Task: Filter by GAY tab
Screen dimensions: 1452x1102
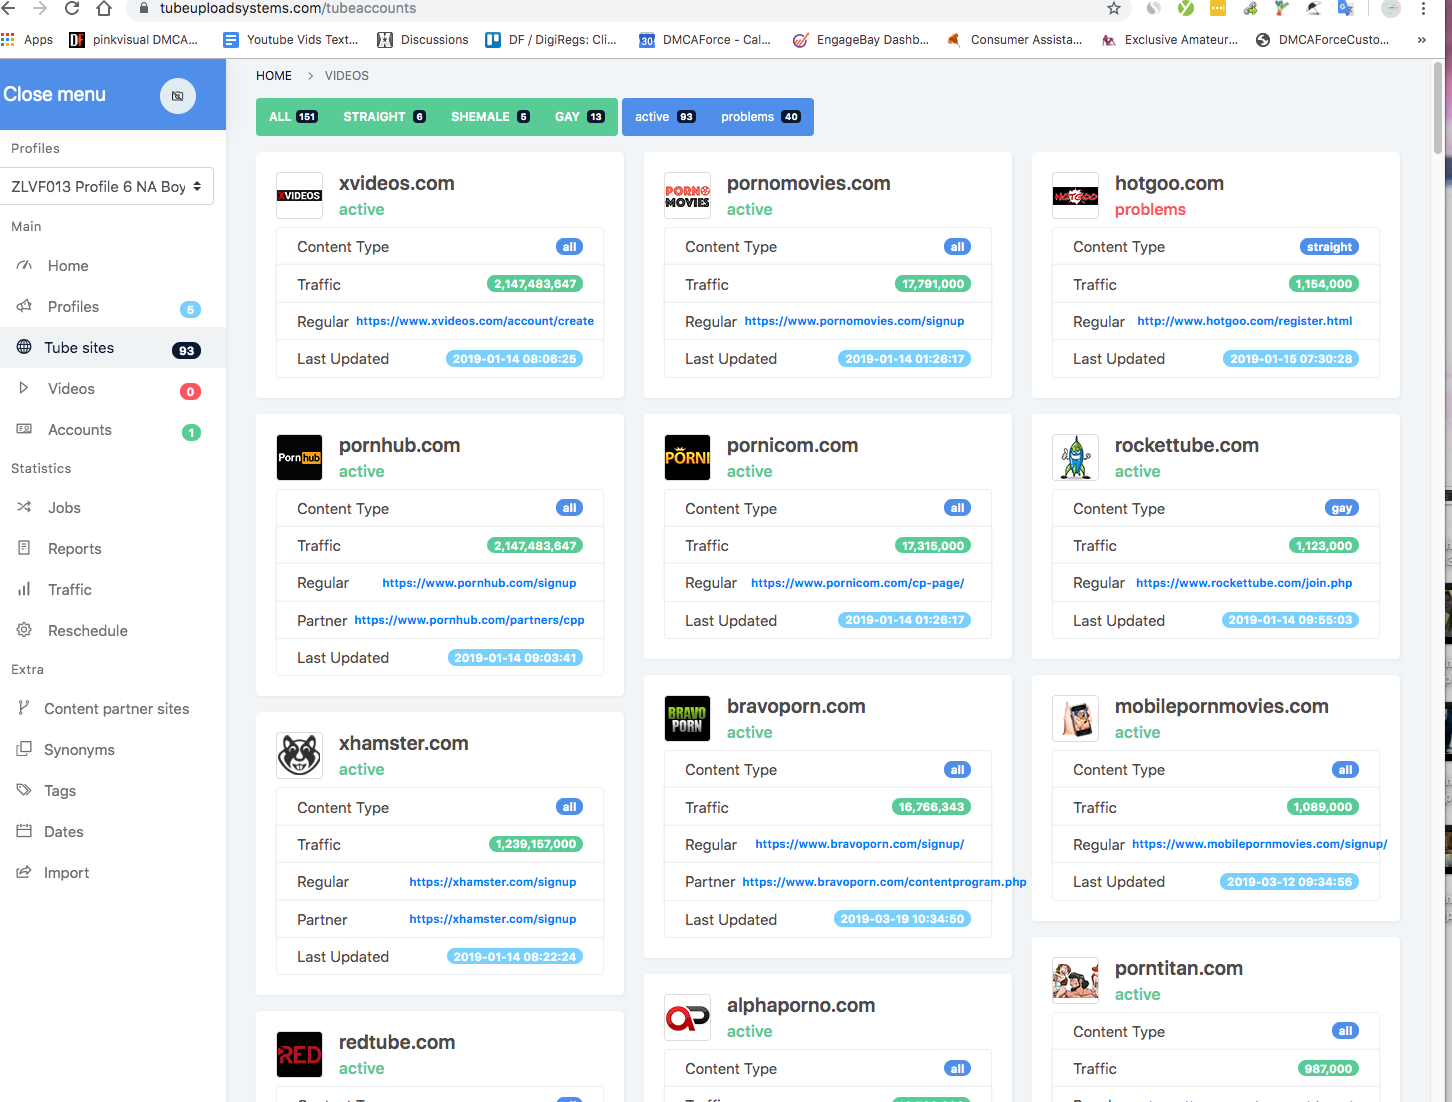Action: coord(579,117)
